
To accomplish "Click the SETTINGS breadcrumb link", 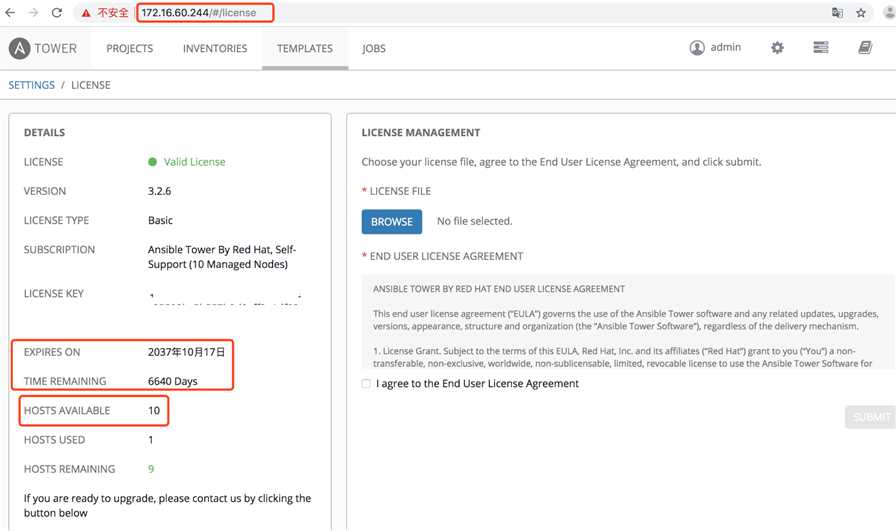I will click(31, 85).
